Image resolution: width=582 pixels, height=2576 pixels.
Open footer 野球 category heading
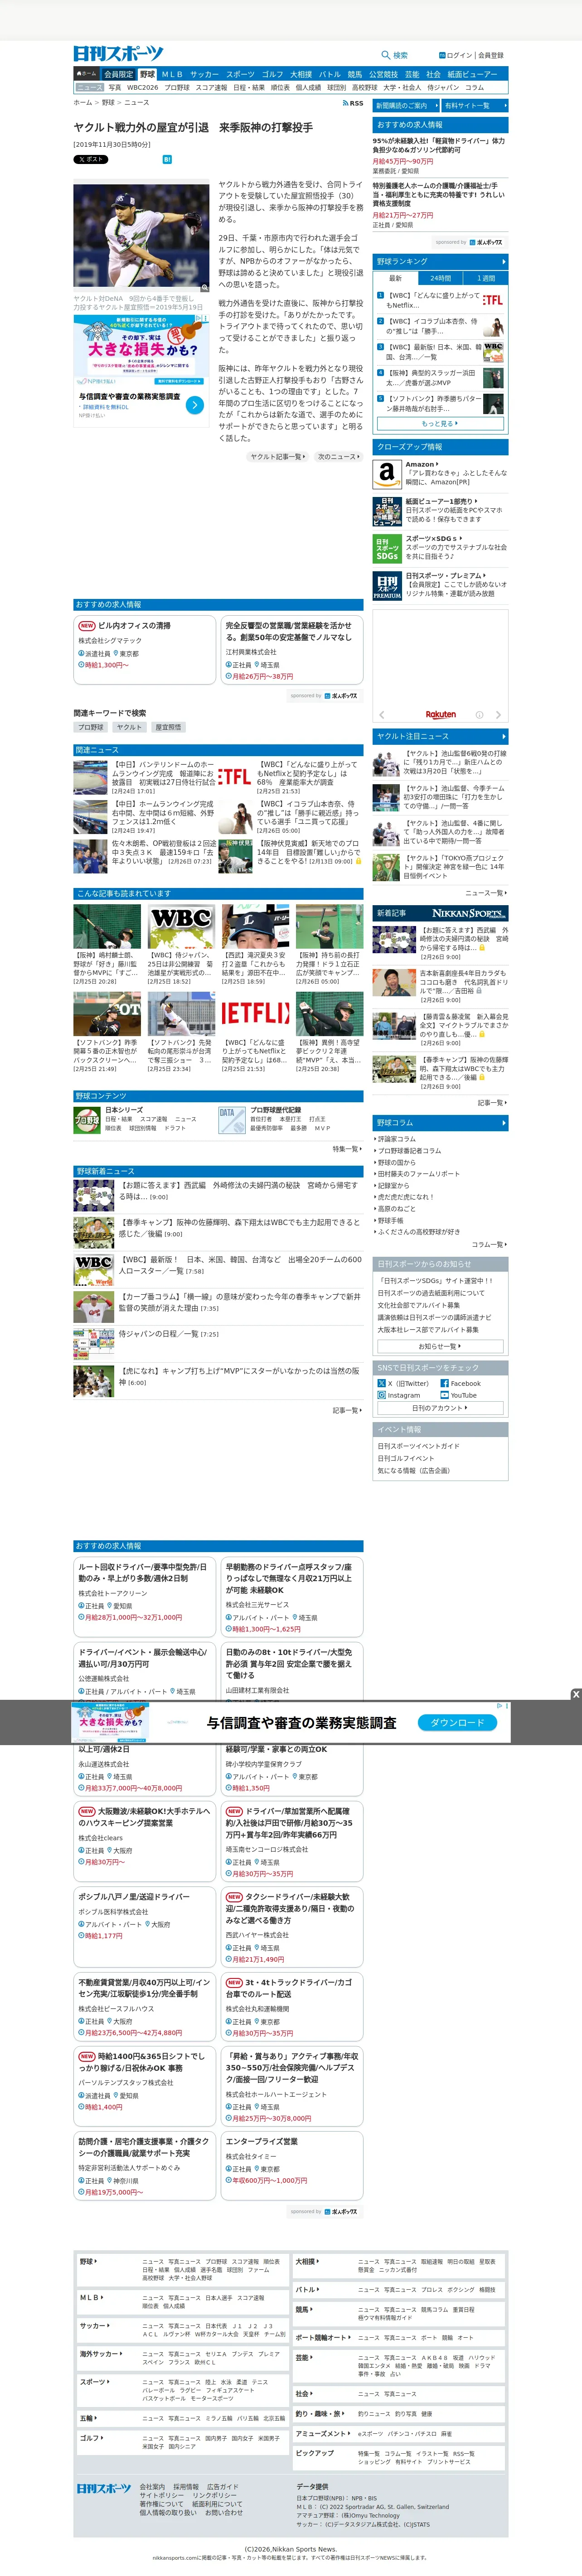(89, 2261)
